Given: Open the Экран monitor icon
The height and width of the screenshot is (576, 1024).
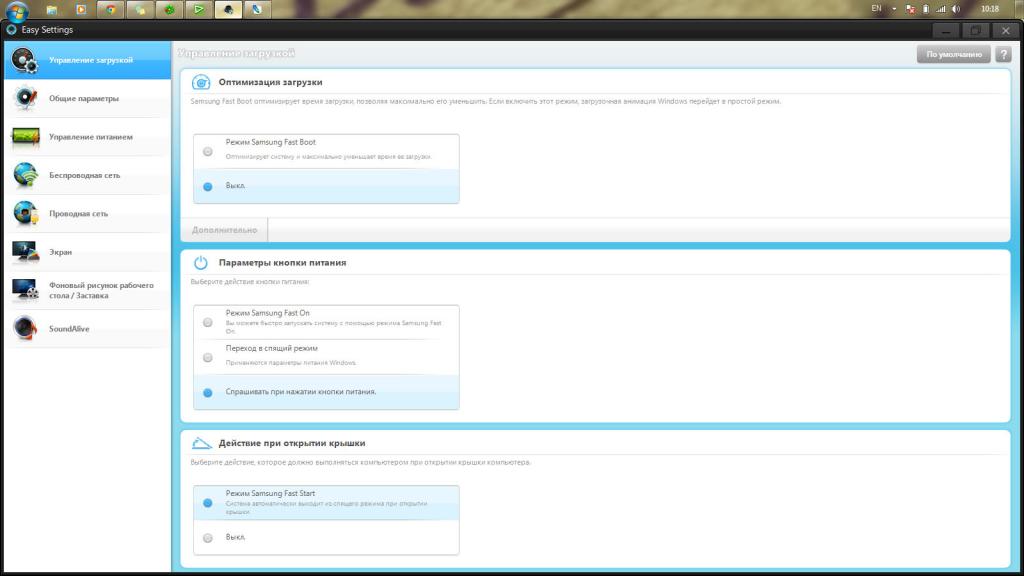Looking at the screenshot, I should tap(25, 251).
